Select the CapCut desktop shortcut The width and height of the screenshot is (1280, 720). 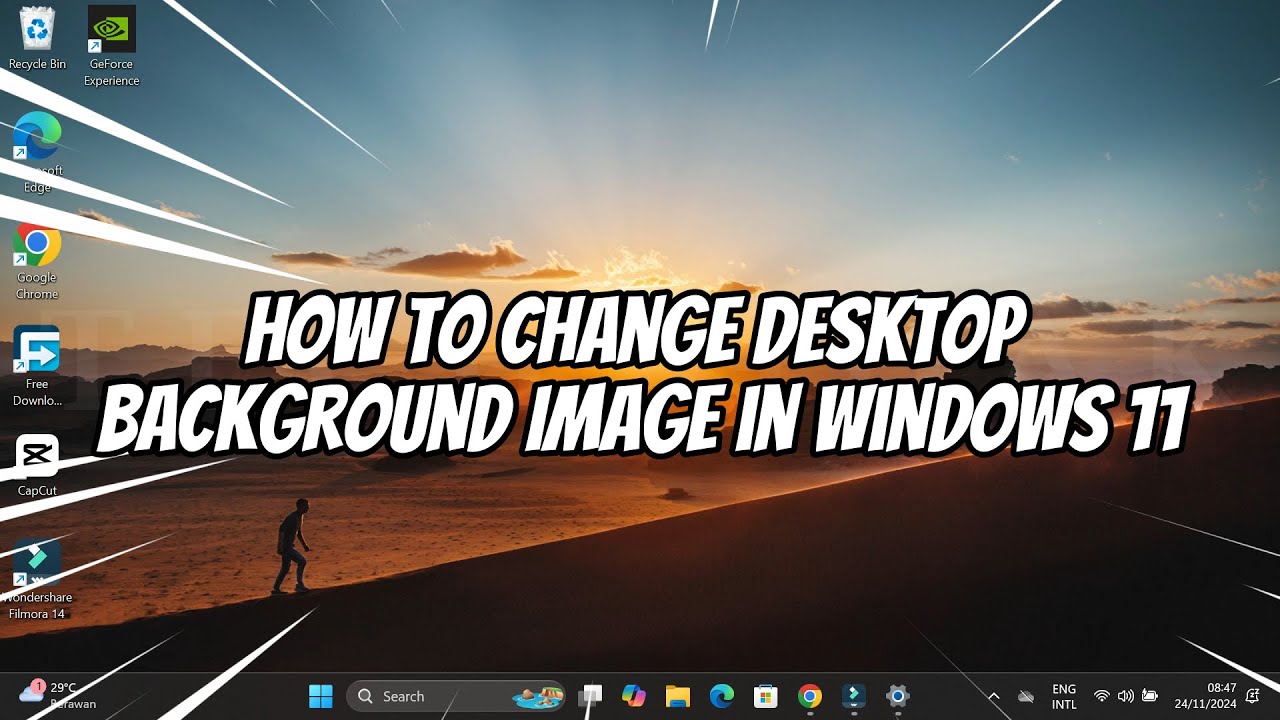[37, 466]
